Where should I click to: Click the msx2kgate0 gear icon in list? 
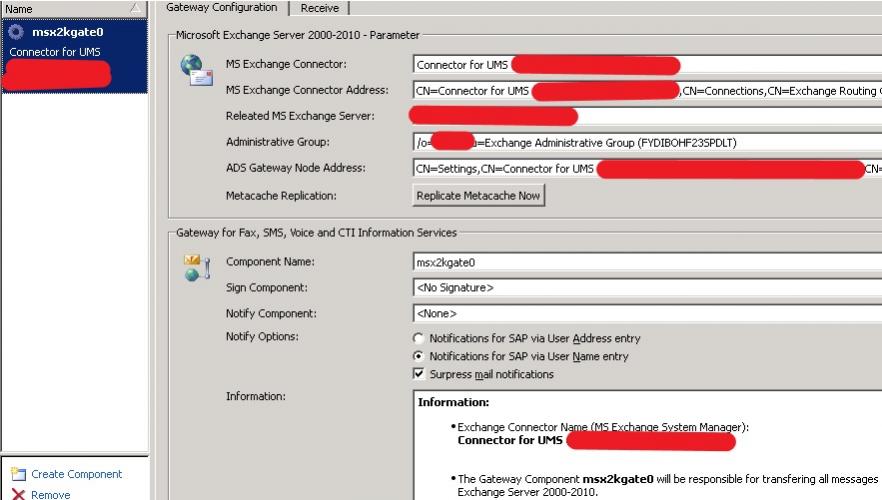tap(16, 32)
